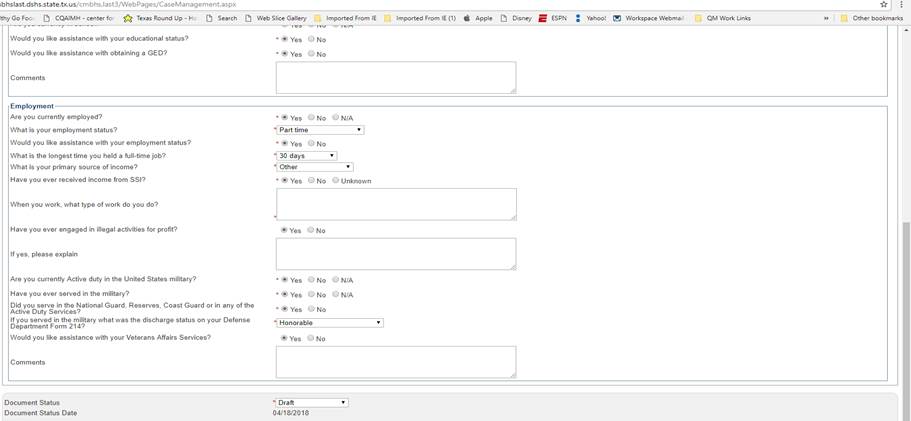Open the employment status Part time dropdown
The height and width of the screenshot is (421, 911).
tap(320, 130)
